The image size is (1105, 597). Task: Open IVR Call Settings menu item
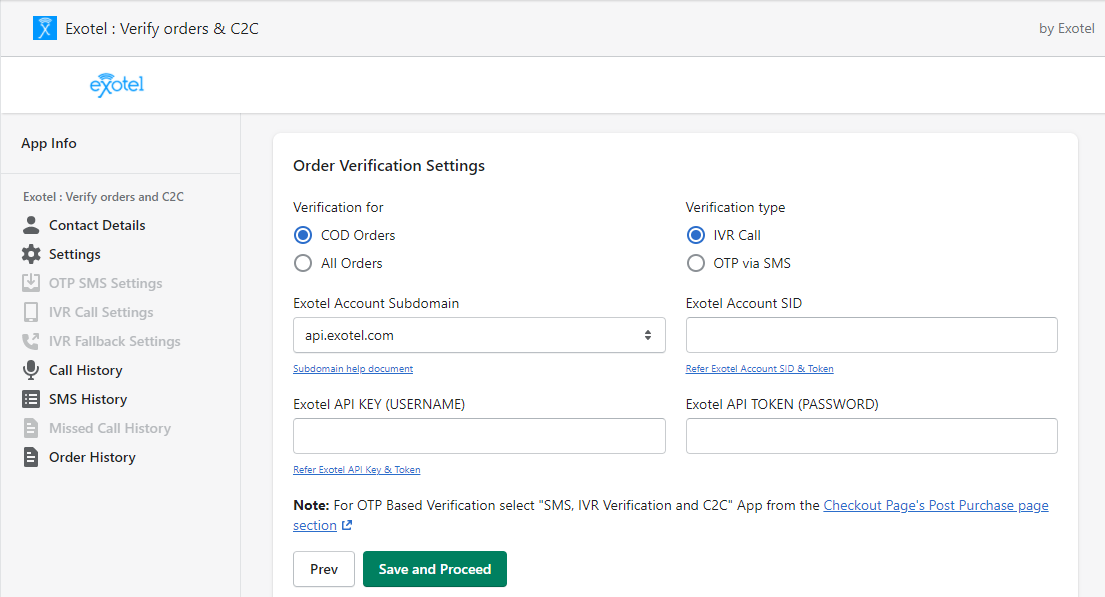[x=101, y=312]
